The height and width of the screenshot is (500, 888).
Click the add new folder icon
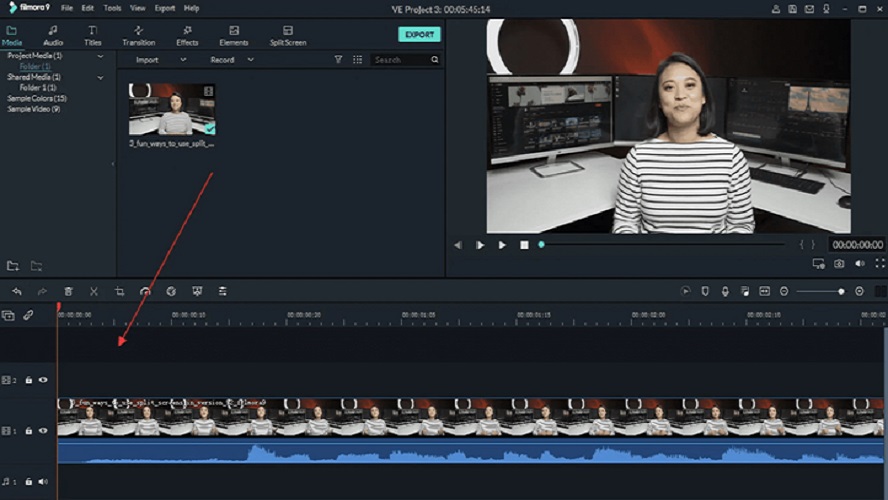pos(13,266)
